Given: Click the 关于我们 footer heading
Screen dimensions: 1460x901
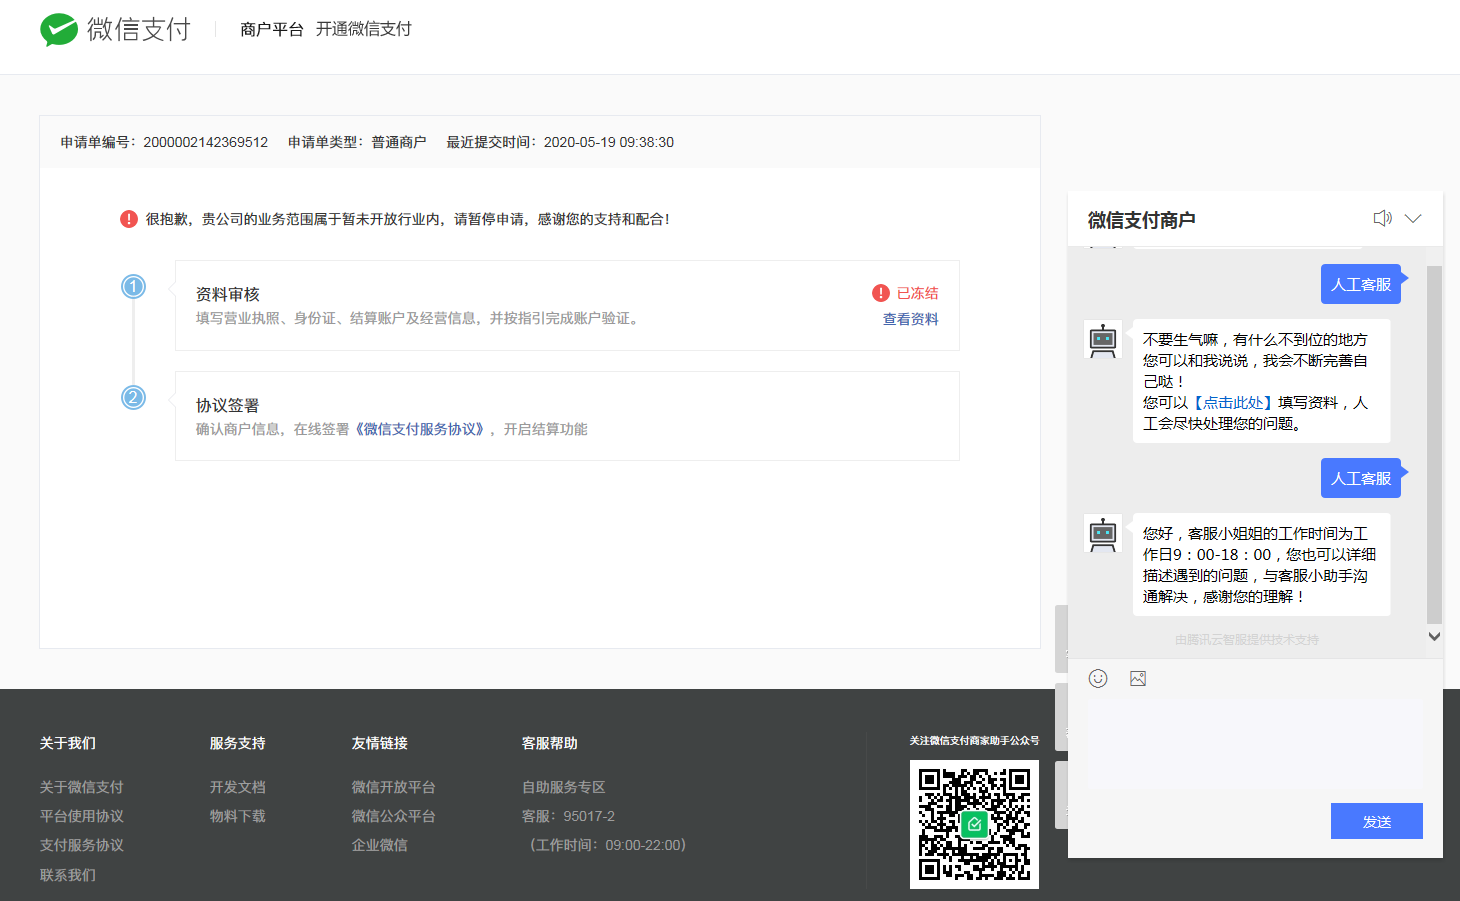Looking at the screenshot, I should pos(68,743).
